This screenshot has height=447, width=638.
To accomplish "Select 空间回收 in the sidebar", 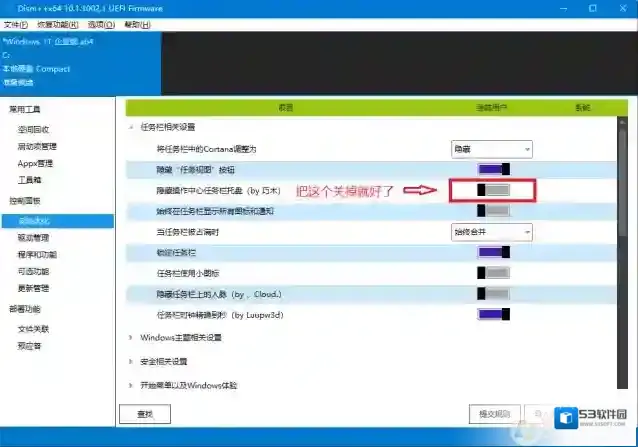I will pyautogui.click(x=33, y=129).
